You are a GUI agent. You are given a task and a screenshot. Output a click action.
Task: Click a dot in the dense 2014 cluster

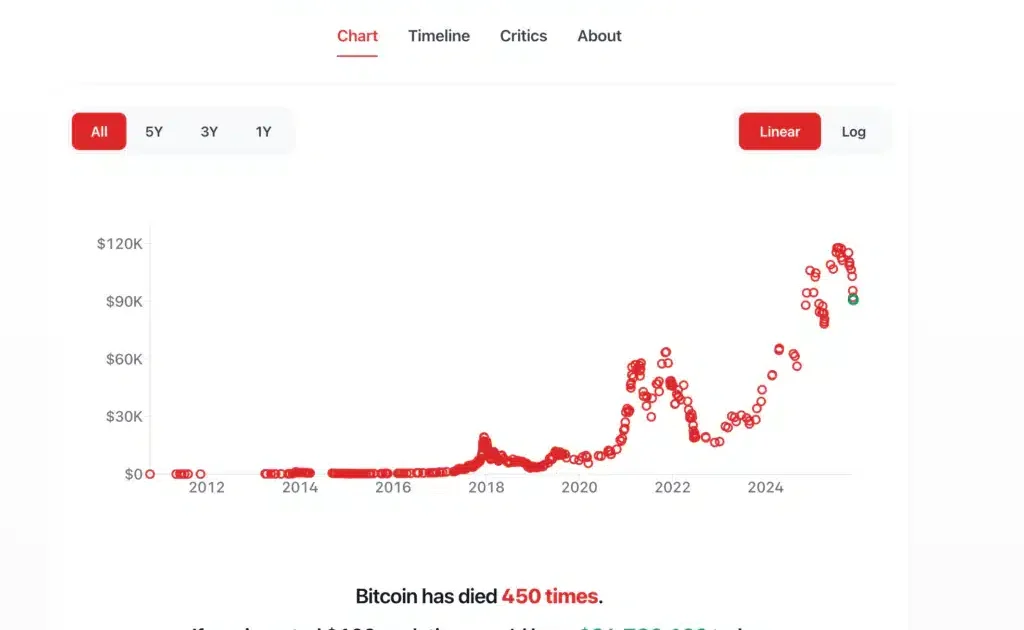pyautogui.click(x=290, y=472)
